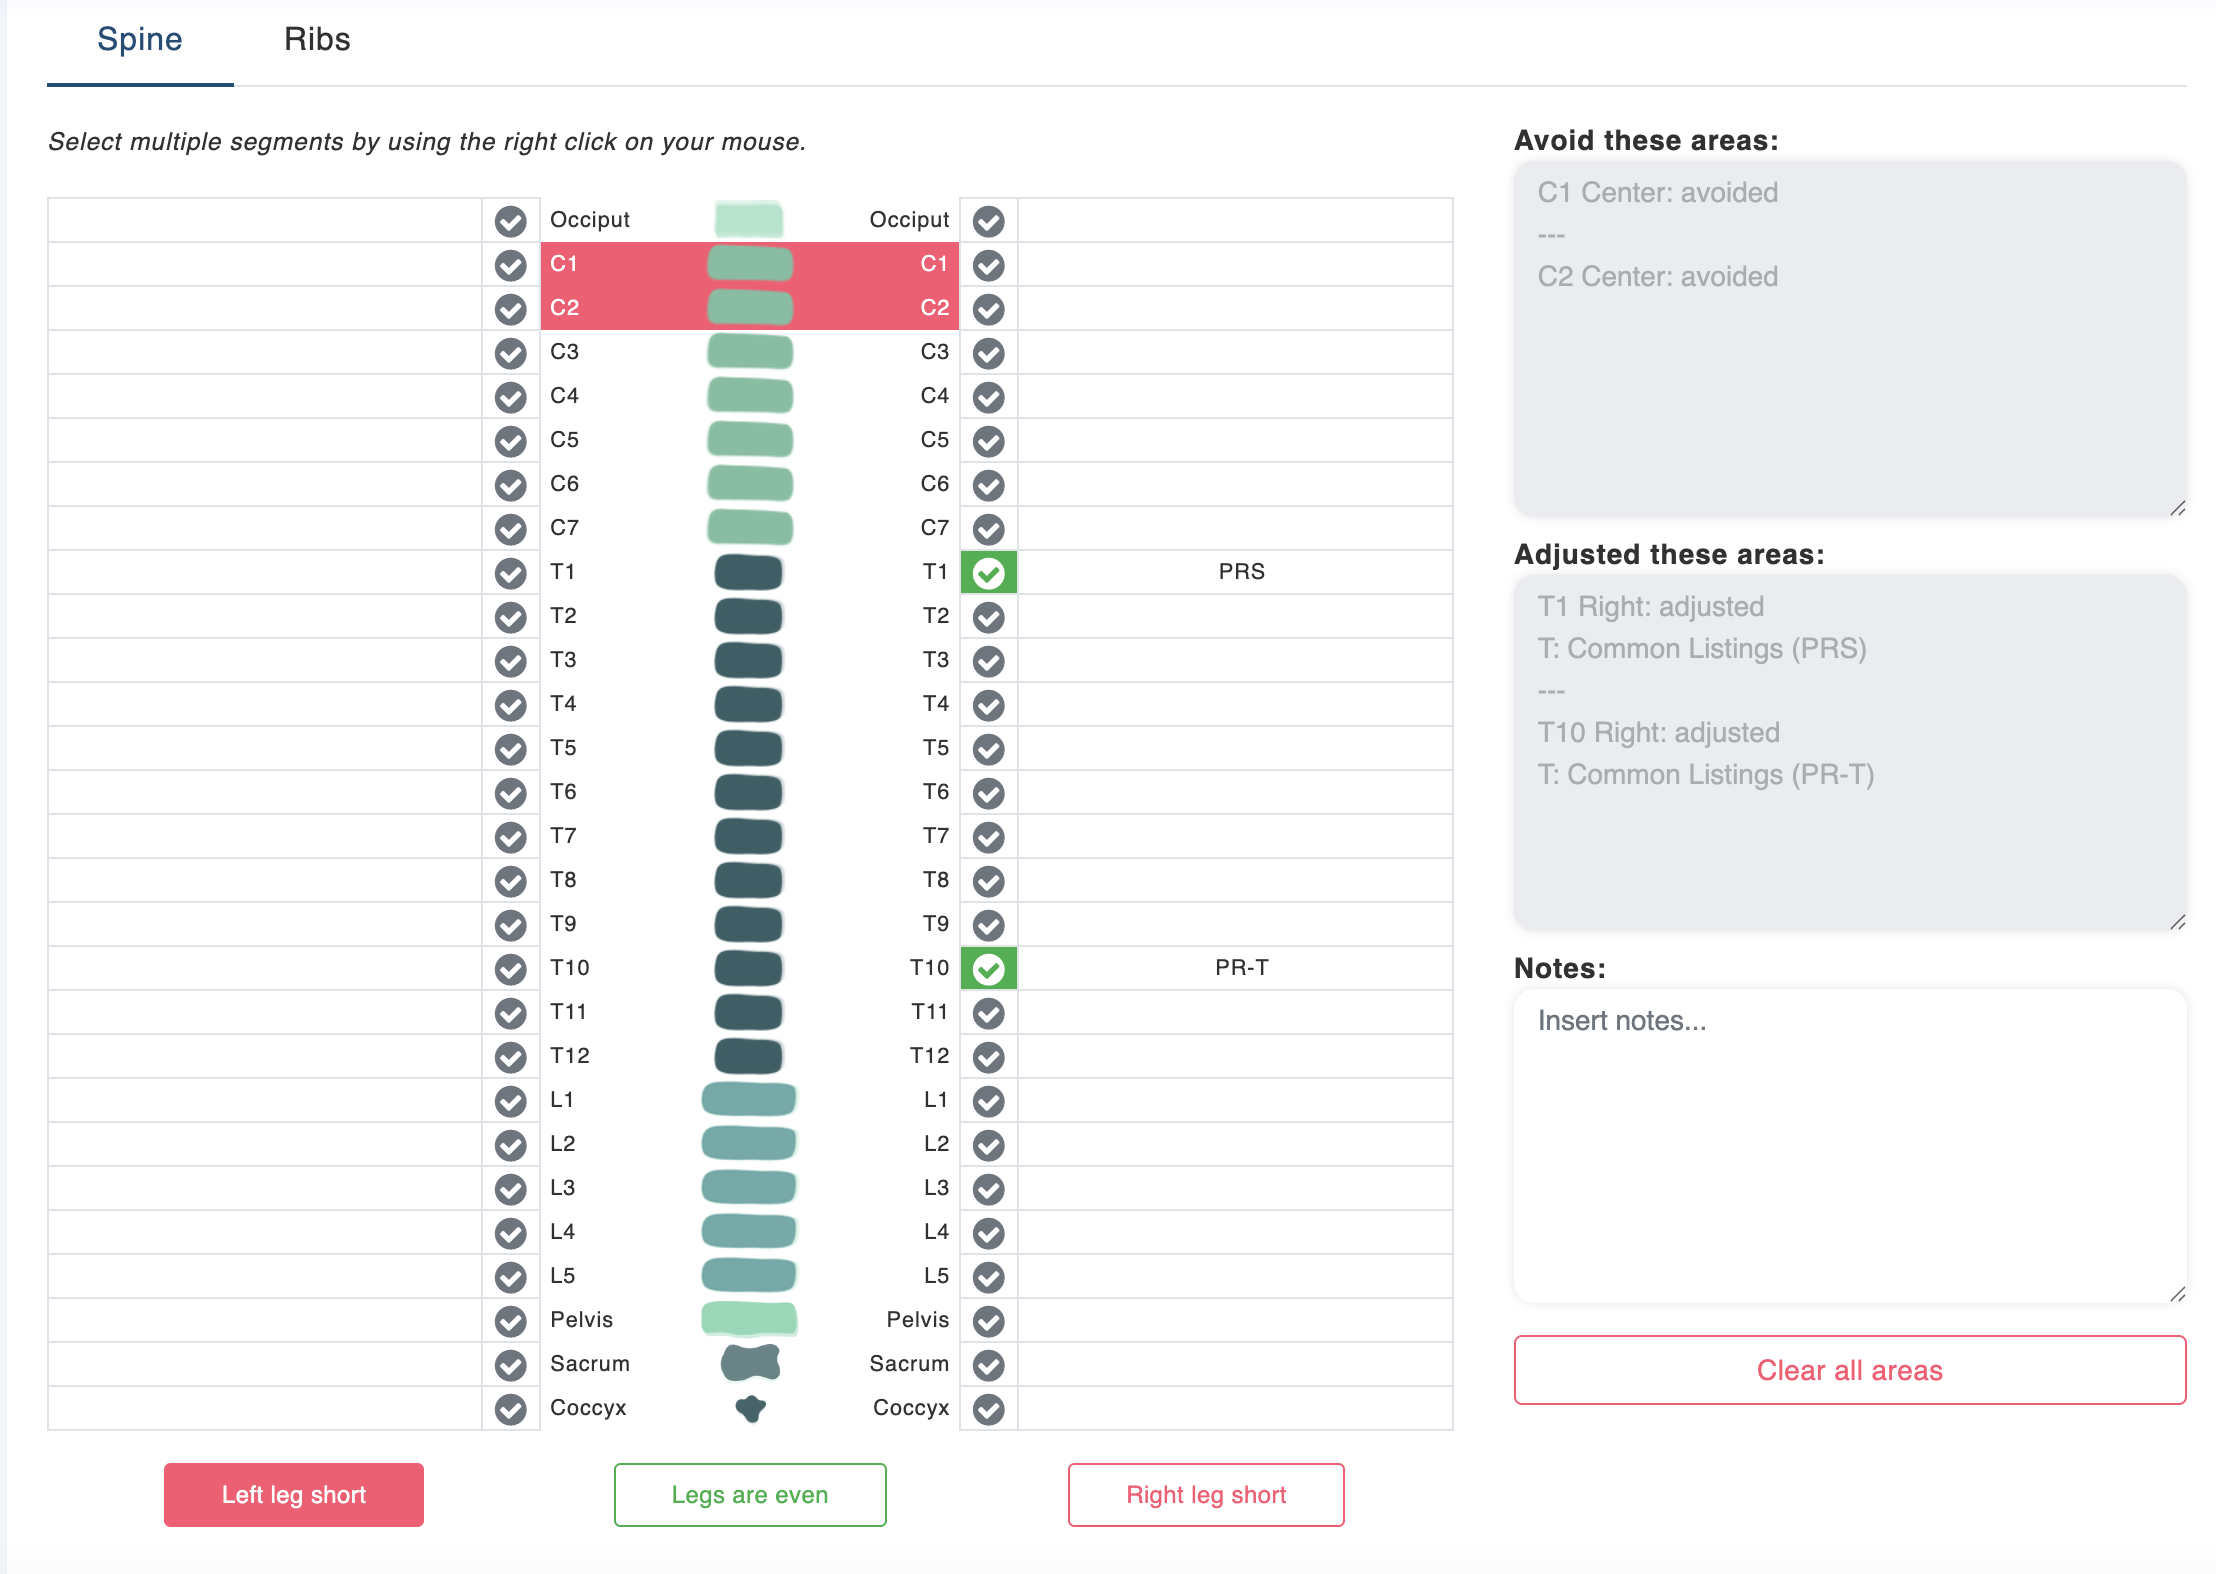Click the PRS listing next to T1
The height and width of the screenshot is (1574, 2216).
point(1241,572)
